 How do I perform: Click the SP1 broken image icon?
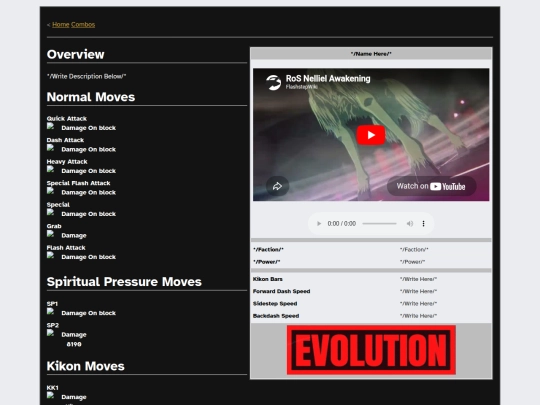coord(51,312)
